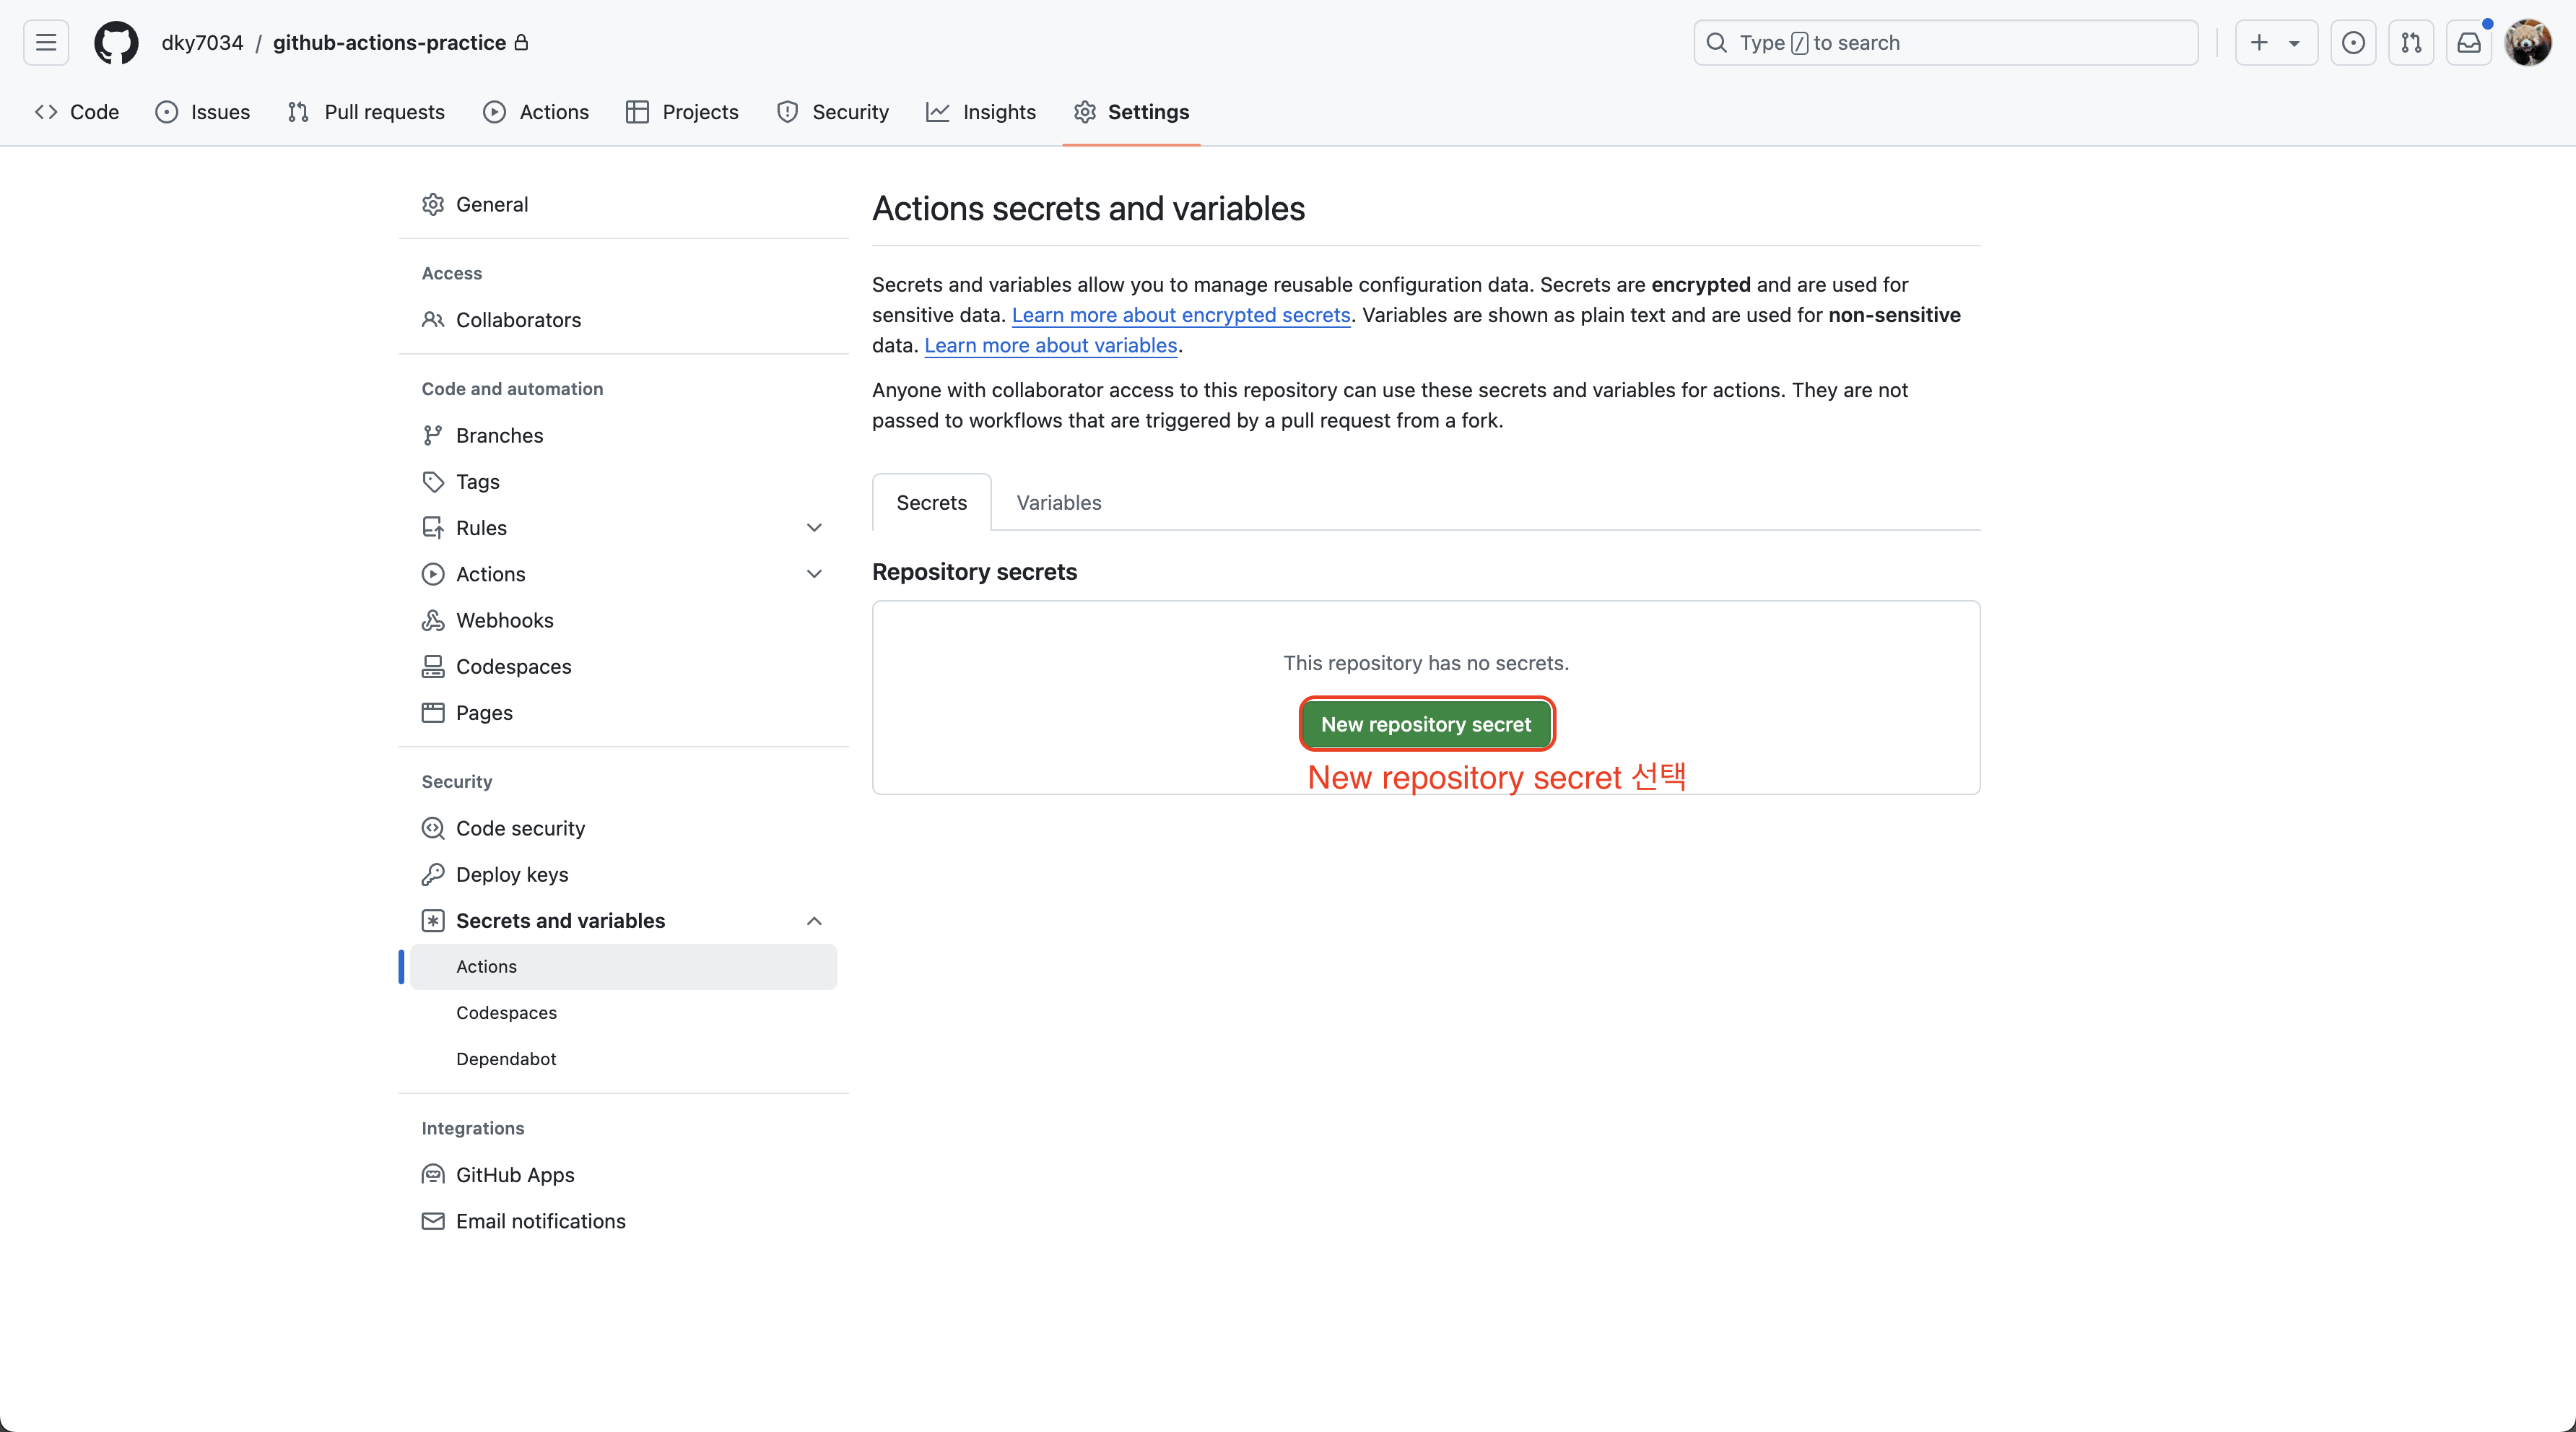Image resolution: width=2576 pixels, height=1432 pixels.
Task: Open Code security settings
Action: [x=520, y=828]
